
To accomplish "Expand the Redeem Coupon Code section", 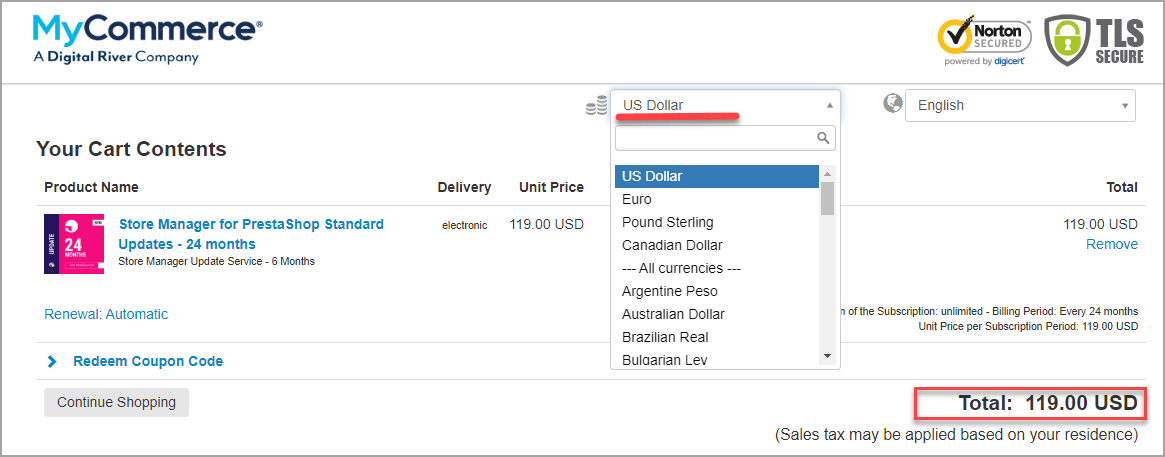I will (148, 361).
